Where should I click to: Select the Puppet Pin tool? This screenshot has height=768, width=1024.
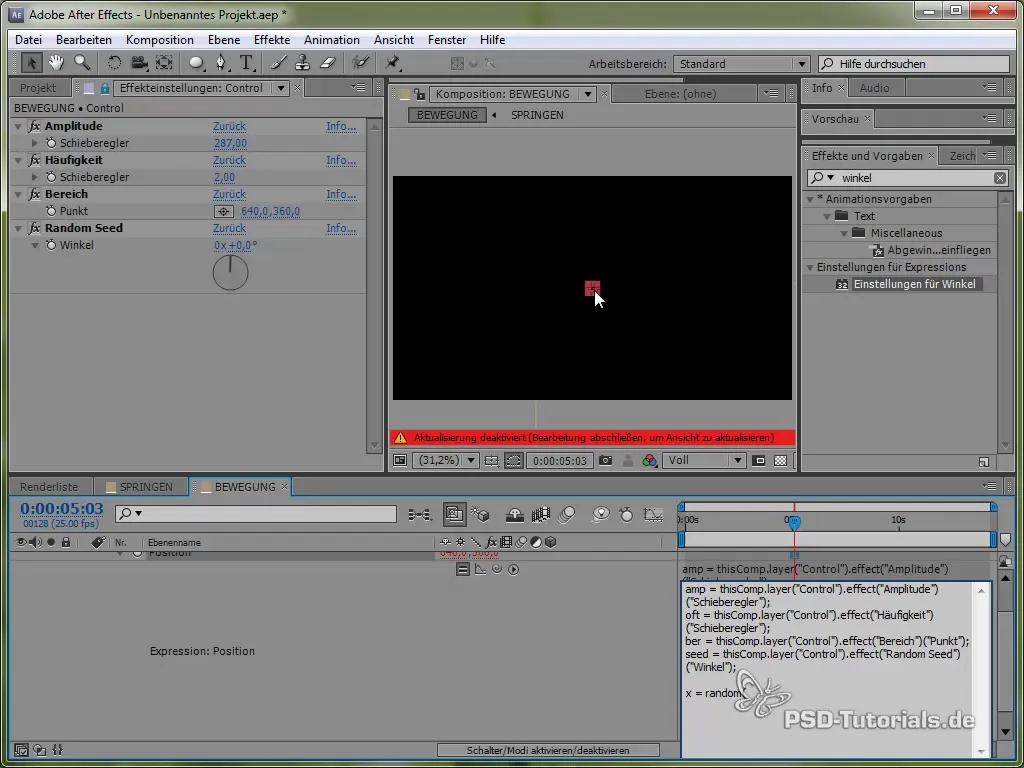pyautogui.click(x=393, y=63)
